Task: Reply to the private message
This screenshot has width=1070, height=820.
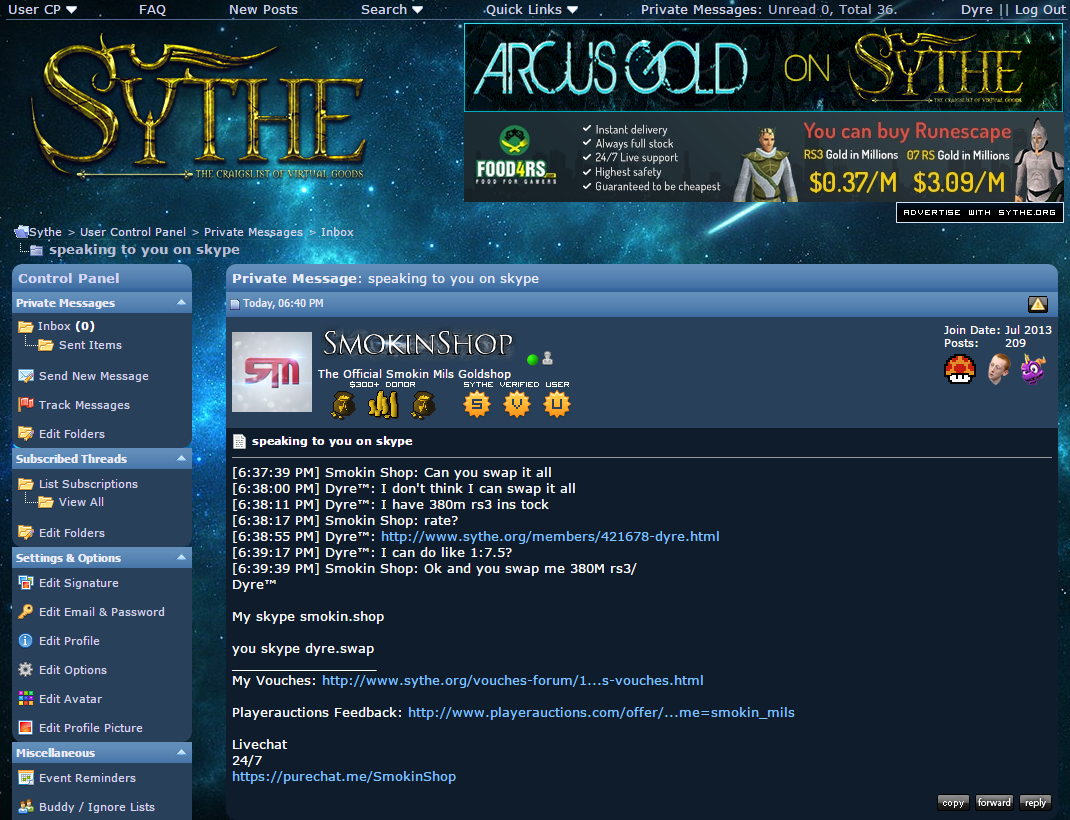Action: pos(1035,802)
